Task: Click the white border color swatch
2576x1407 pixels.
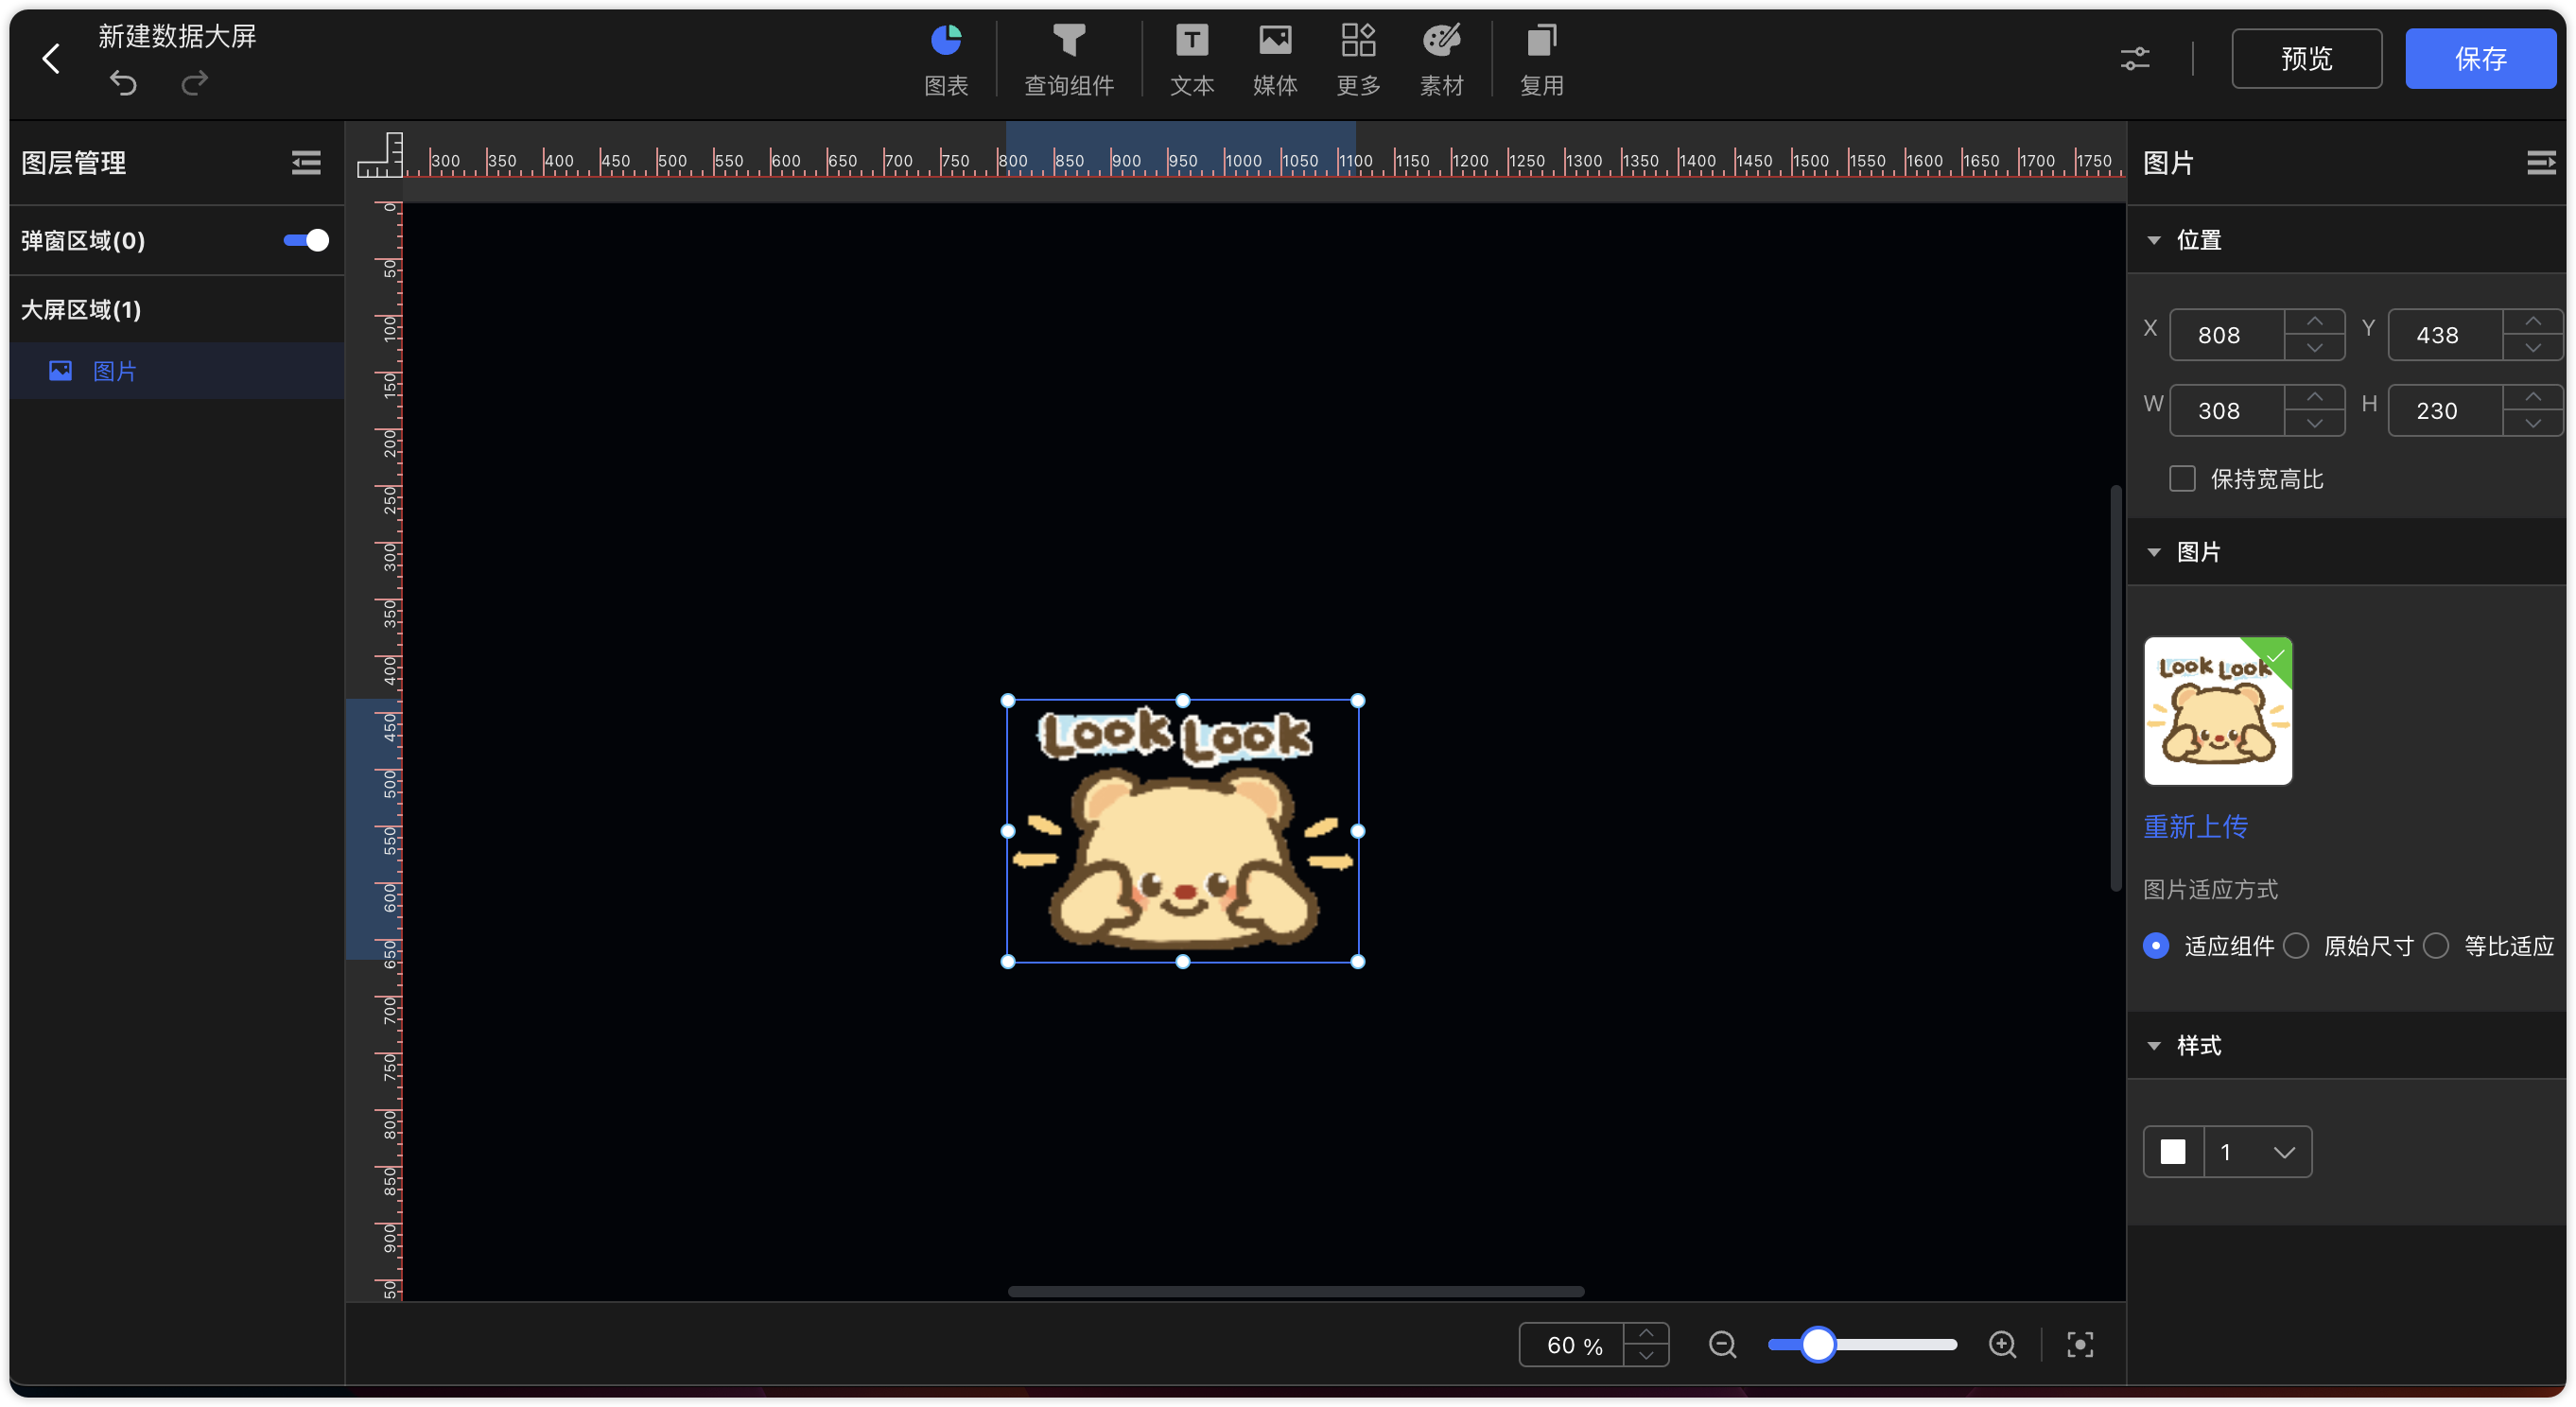Action: [2173, 1152]
